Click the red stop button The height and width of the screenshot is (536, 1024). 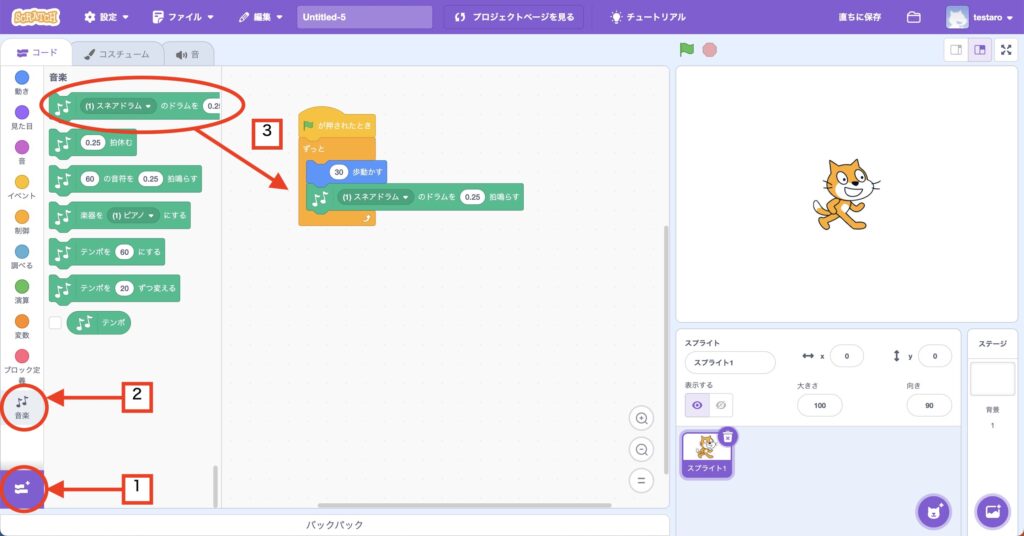point(710,50)
